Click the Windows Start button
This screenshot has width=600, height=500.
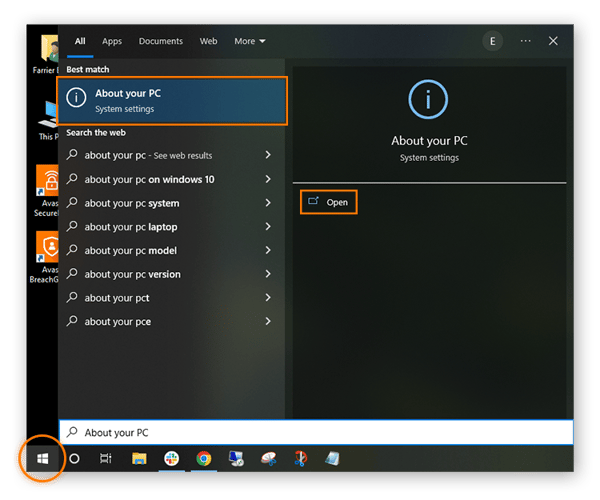click(x=42, y=458)
